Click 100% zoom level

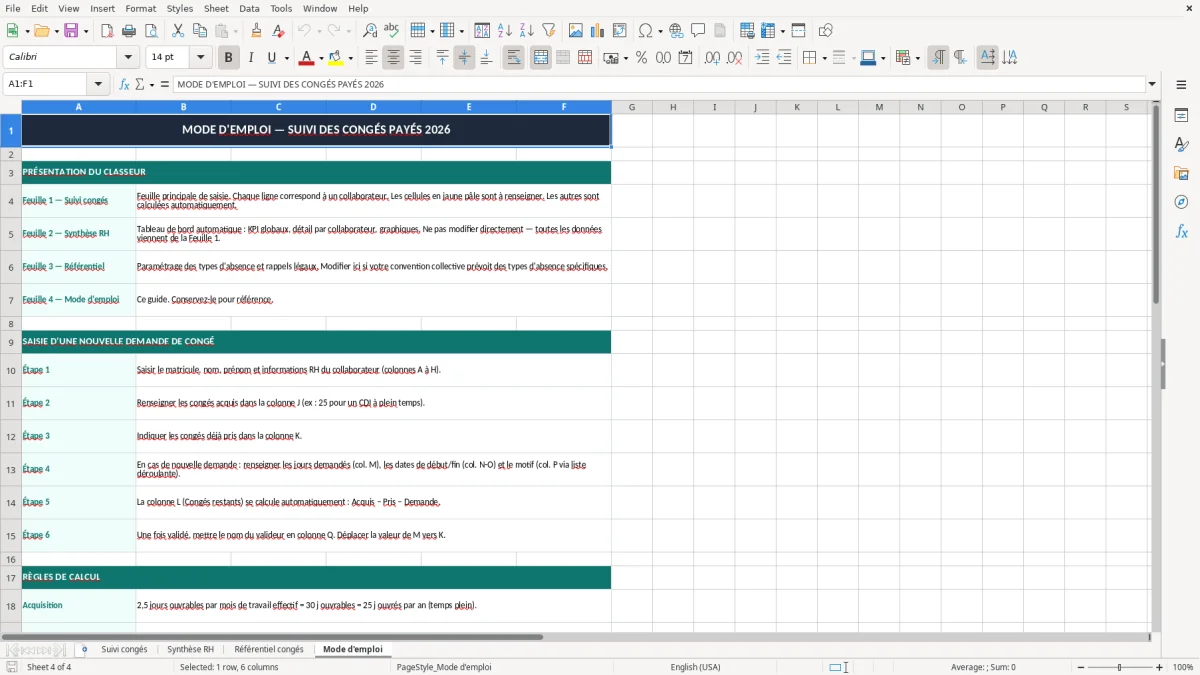point(1182,667)
